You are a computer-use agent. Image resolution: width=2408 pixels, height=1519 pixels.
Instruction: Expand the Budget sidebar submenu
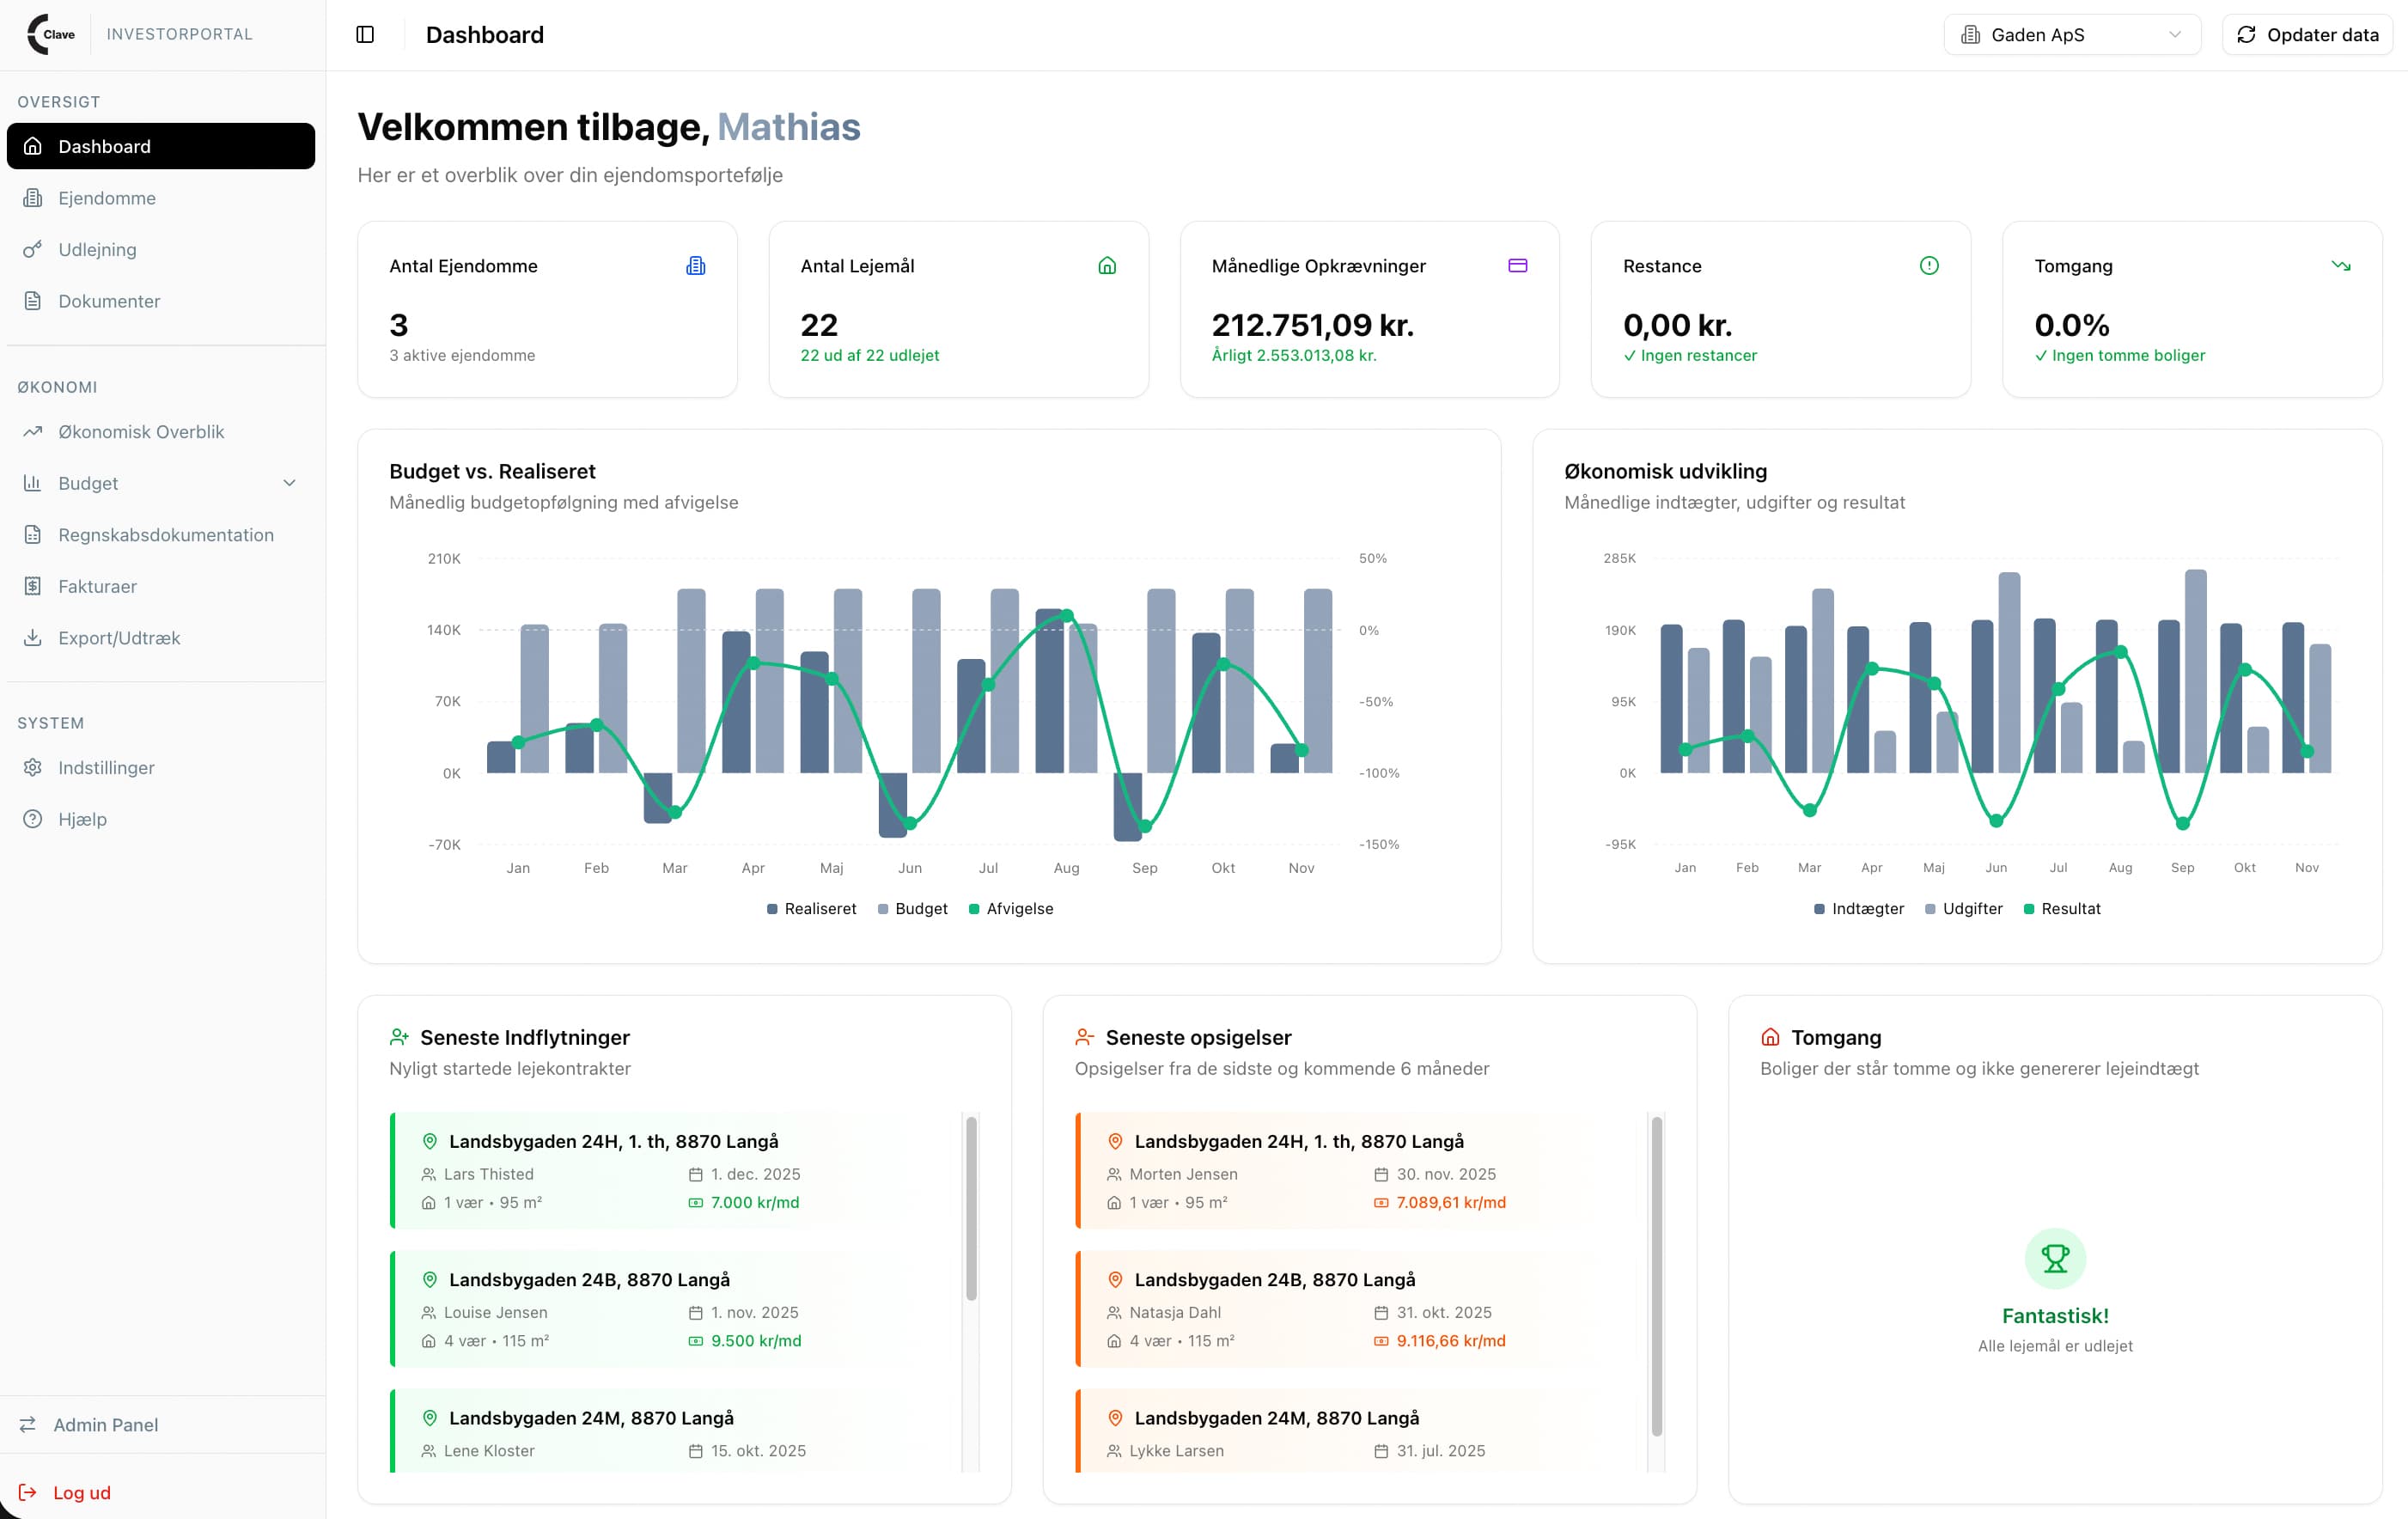(x=289, y=483)
